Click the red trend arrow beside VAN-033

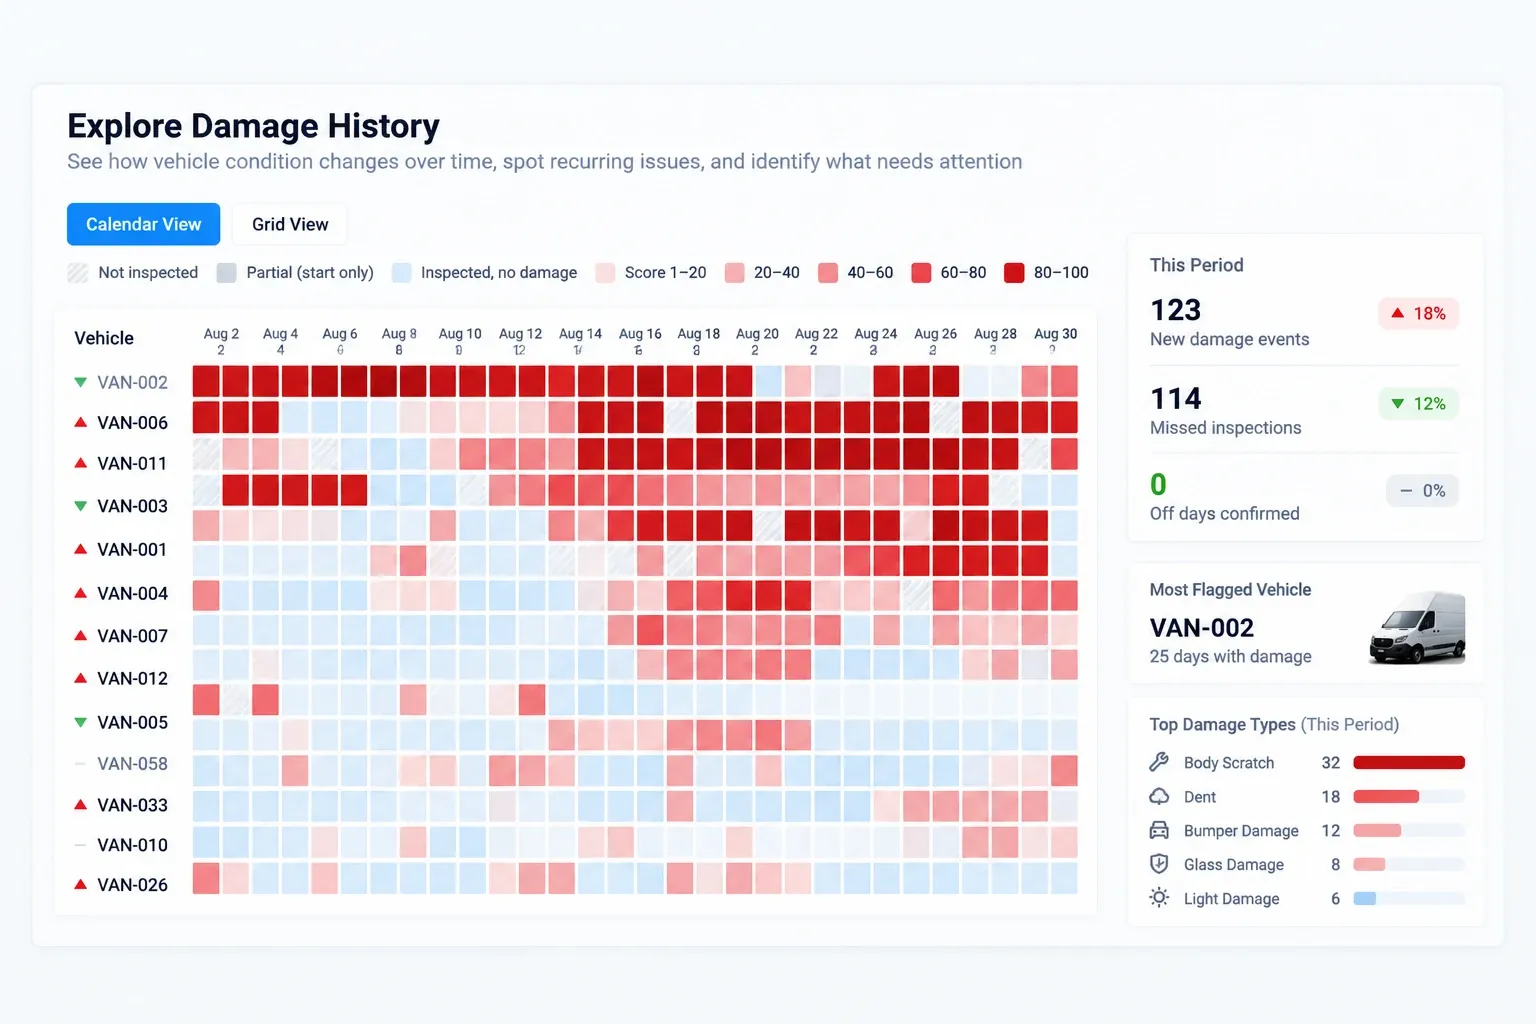click(x=81, y=805)
